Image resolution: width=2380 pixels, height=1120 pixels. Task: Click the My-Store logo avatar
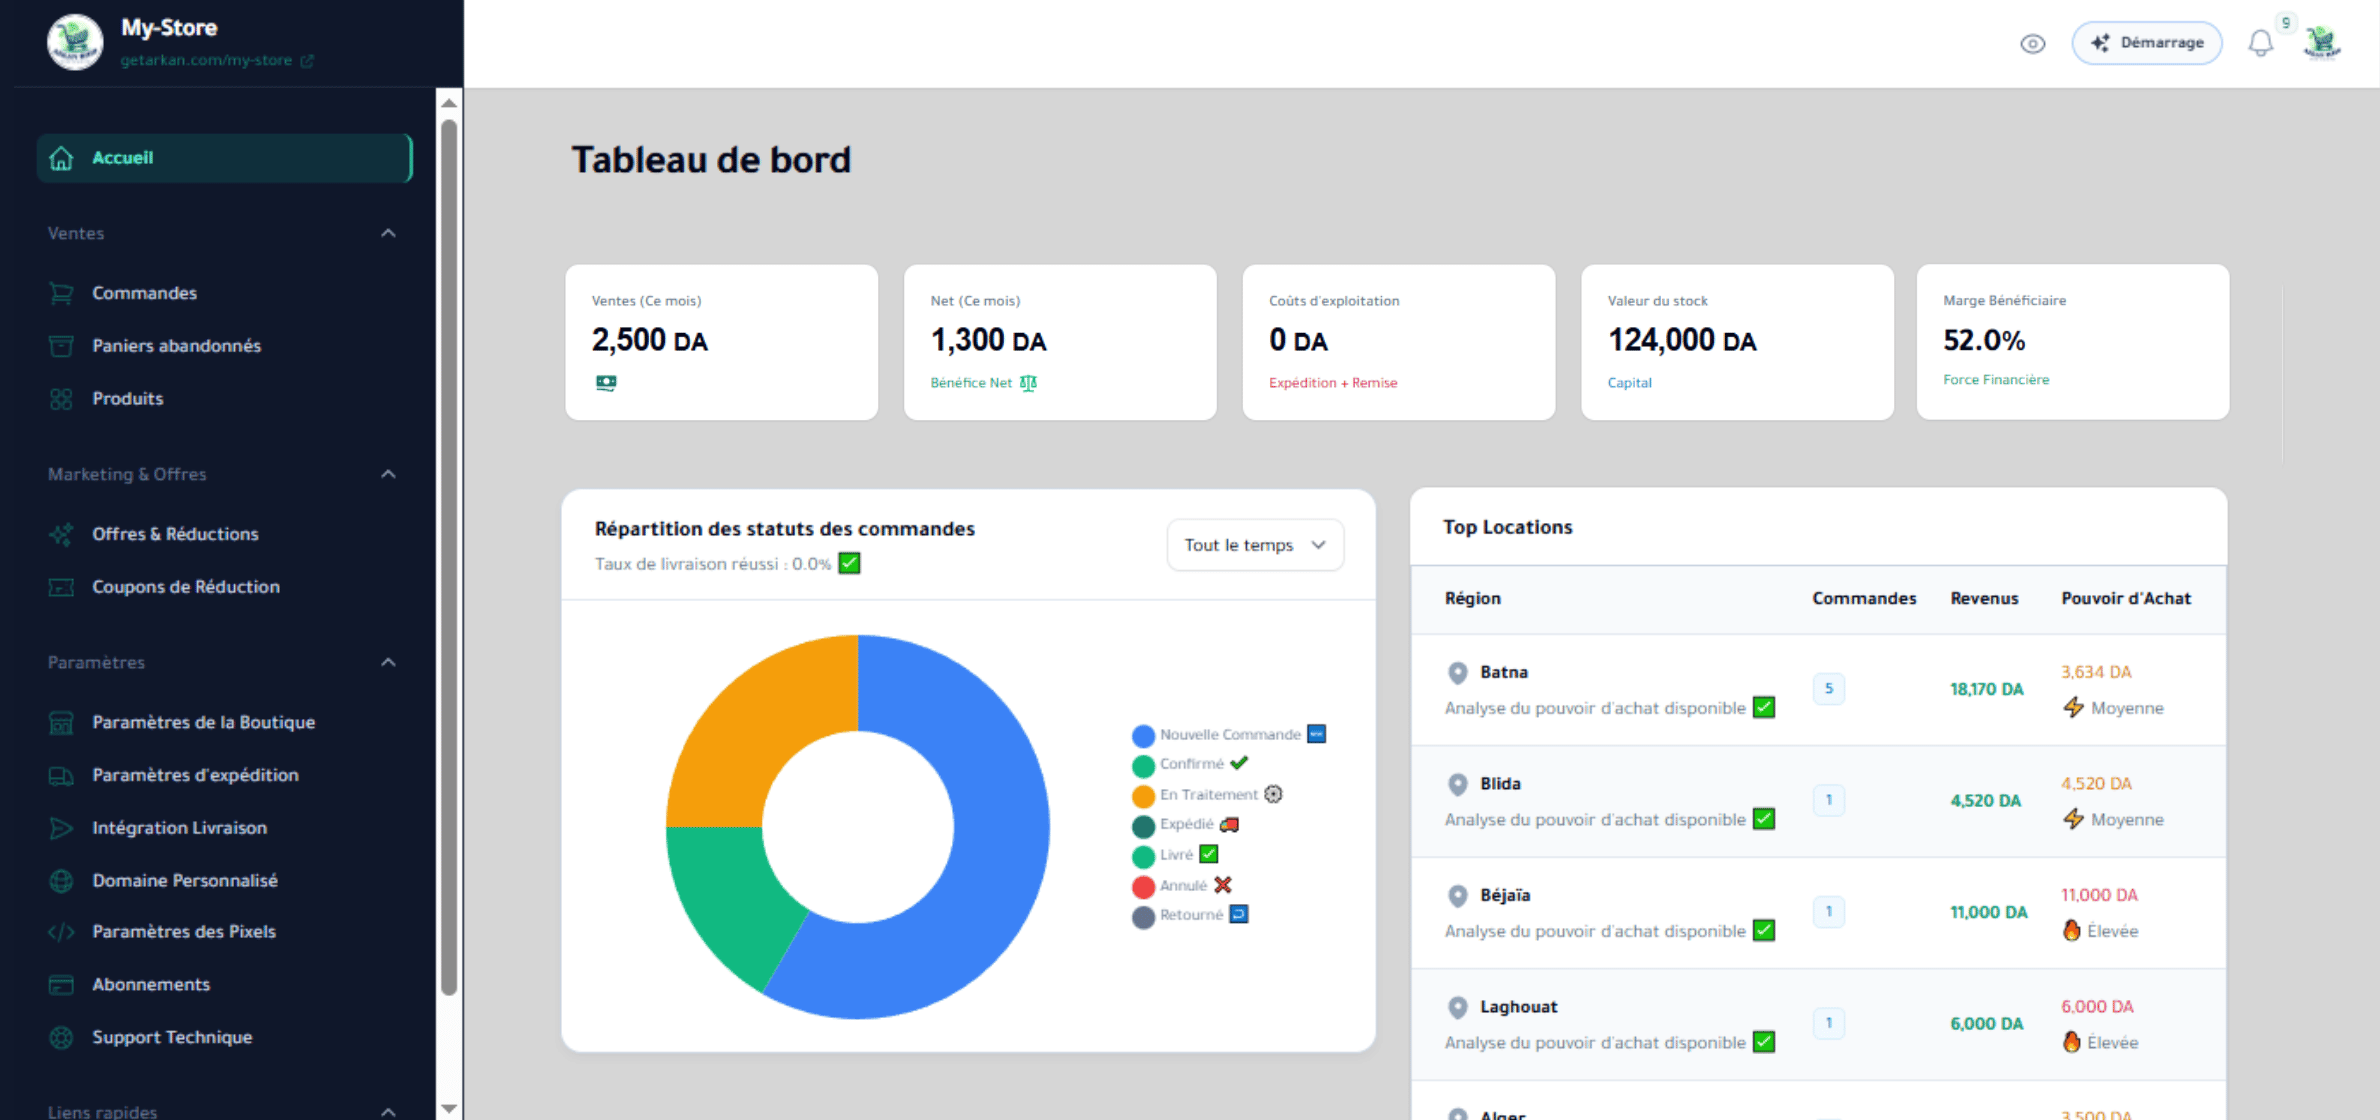[75, 42]
